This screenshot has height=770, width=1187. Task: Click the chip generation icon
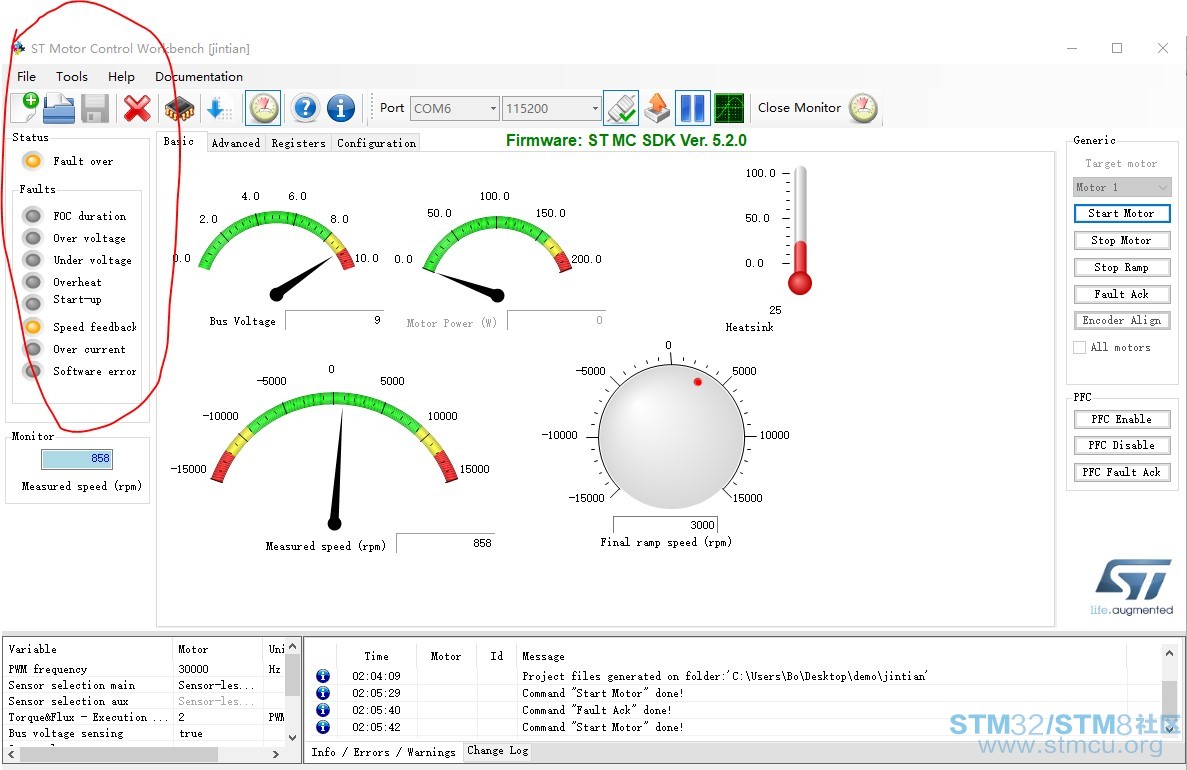[x=179, y=109]
